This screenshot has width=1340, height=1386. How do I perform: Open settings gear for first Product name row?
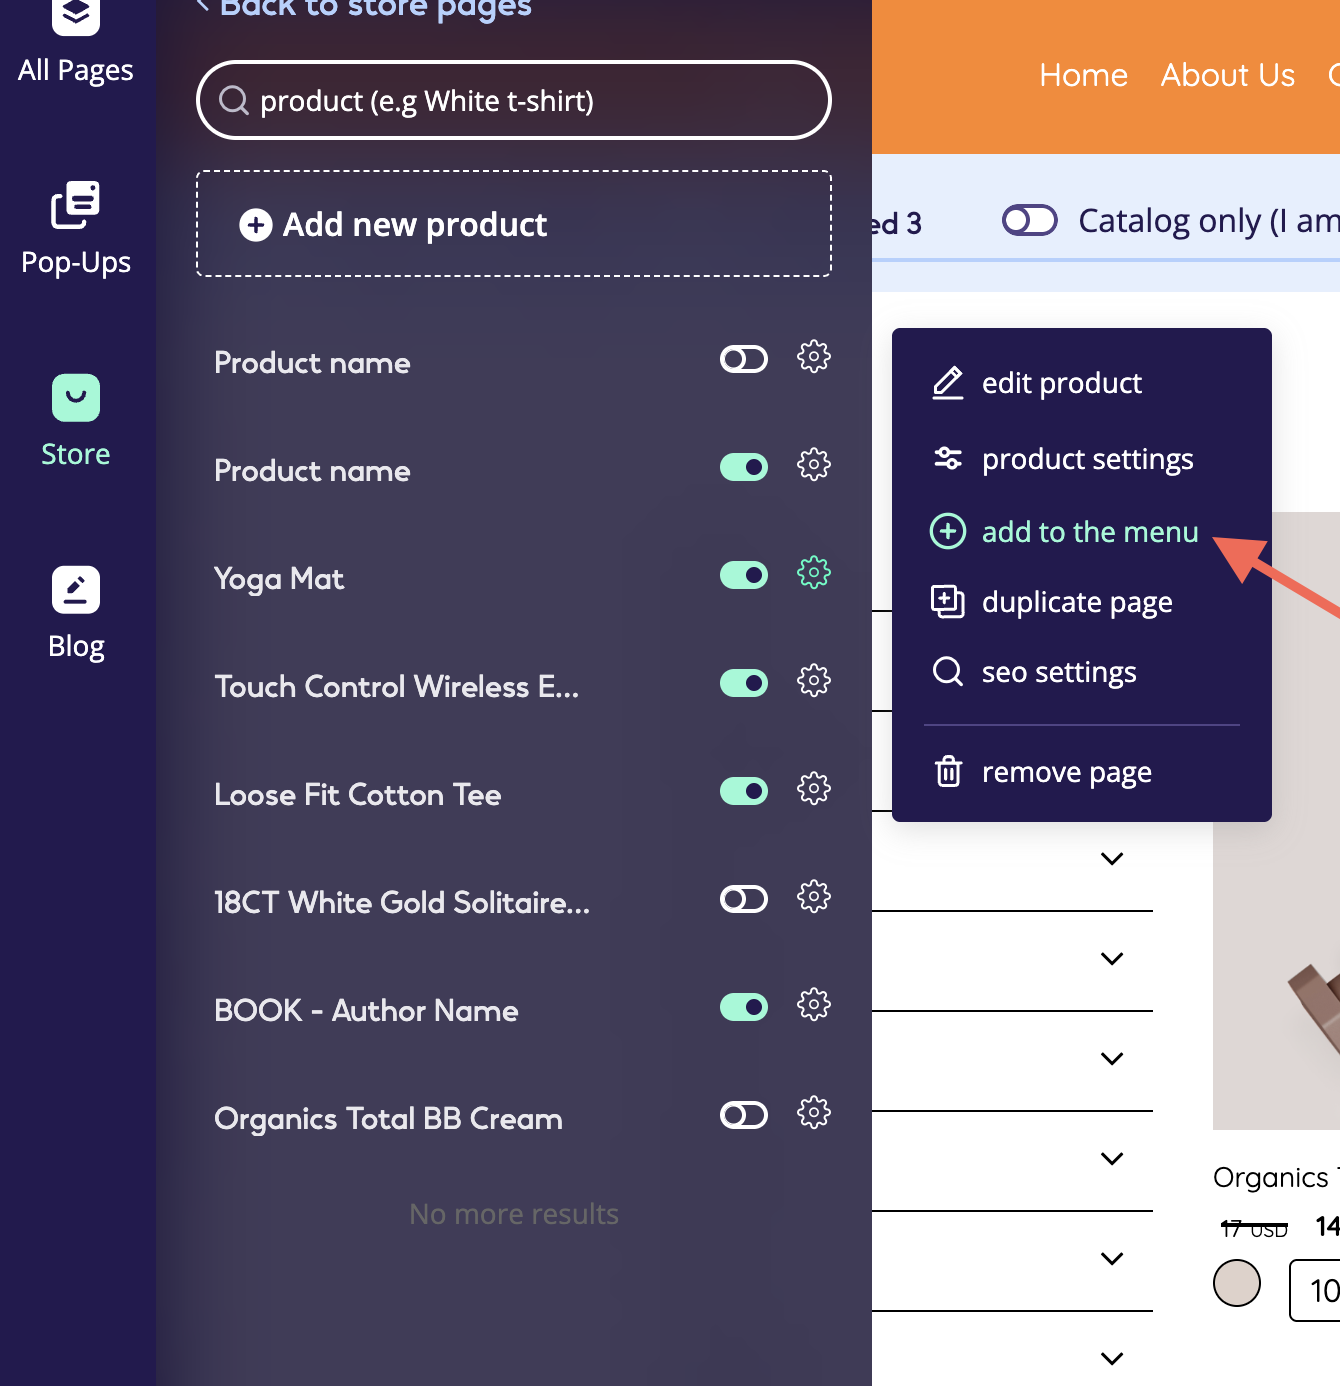tap(814, 357)
